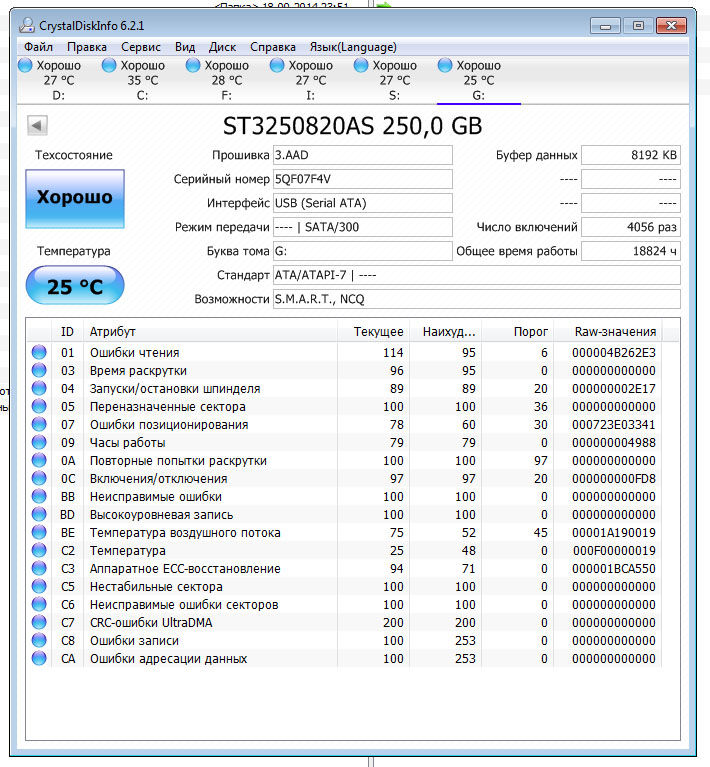Image resolution: width=710 pixels, height=767 pixels.
Task: Click status orb for Время раскрутки row
Action: point(39,370)
